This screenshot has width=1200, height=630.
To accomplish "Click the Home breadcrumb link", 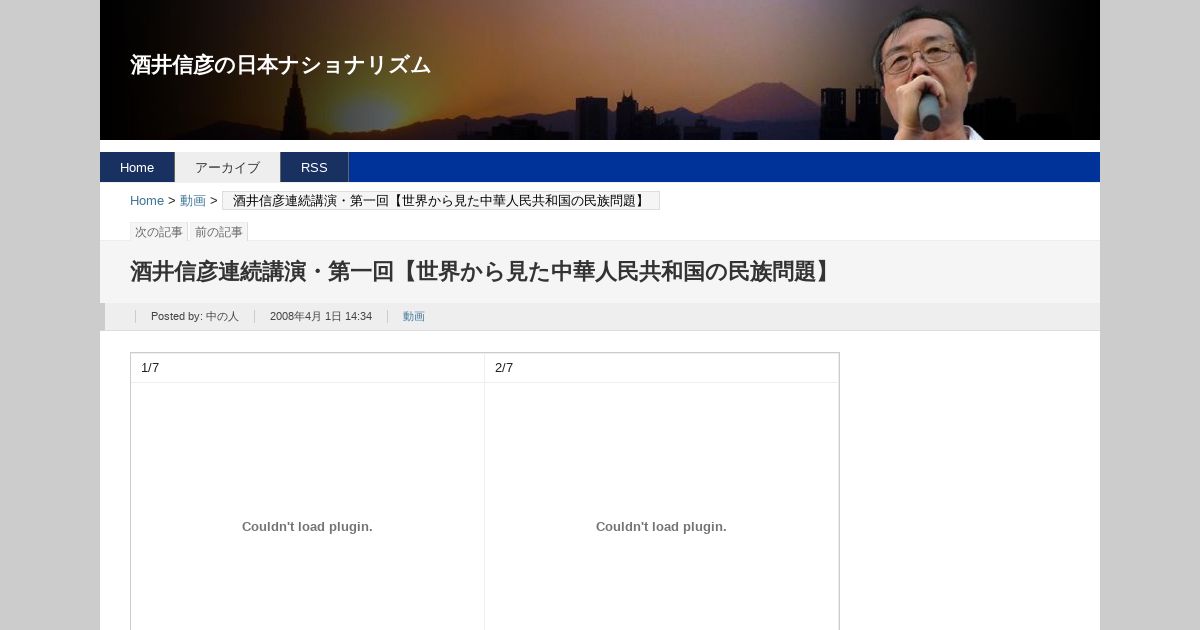I will click(x=147, y=201).
